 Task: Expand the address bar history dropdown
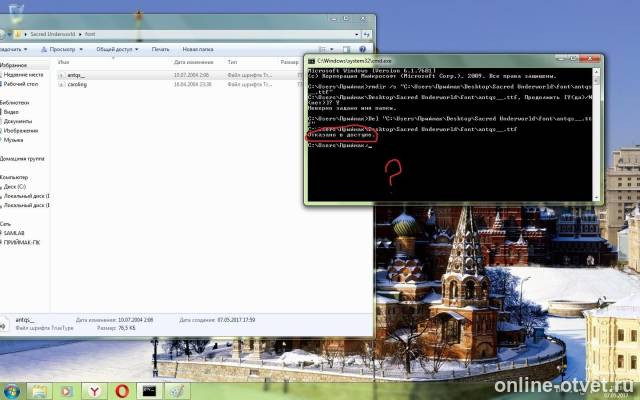point(356,35)
